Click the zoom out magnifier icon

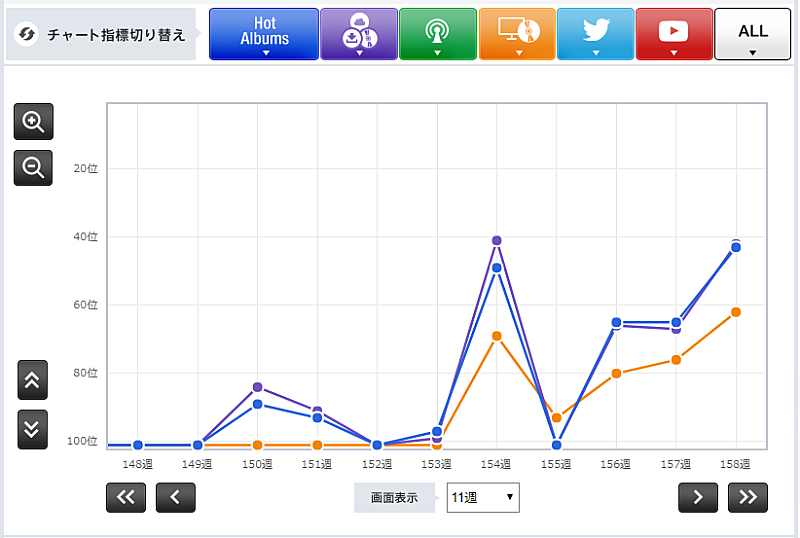pos(33,168)
